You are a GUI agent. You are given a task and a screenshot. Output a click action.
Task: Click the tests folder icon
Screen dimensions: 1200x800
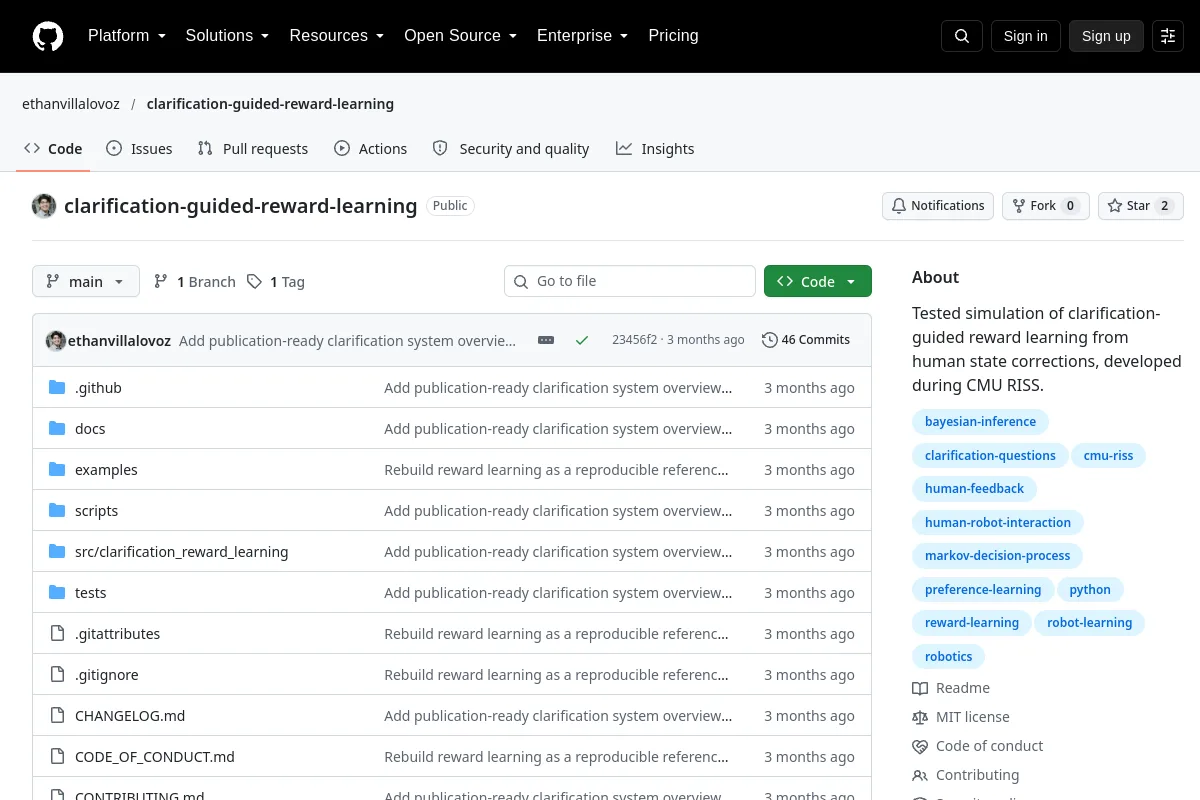(57, 593)
